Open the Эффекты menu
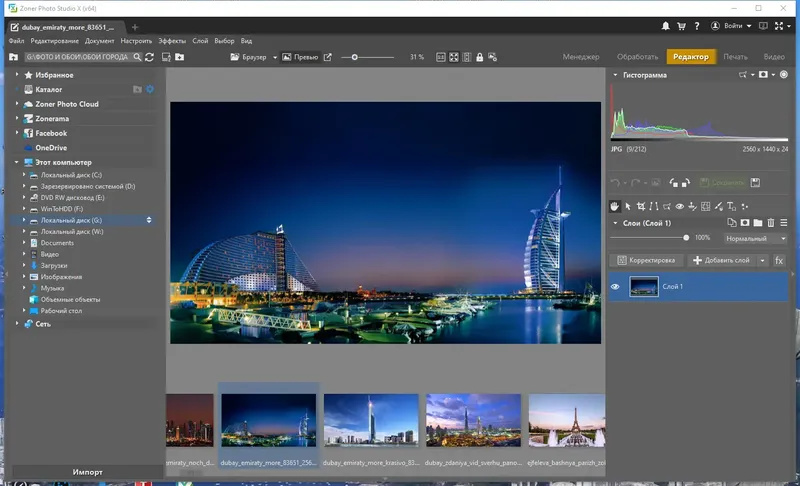This screenshot has width=800, height=486. point(172,41)
